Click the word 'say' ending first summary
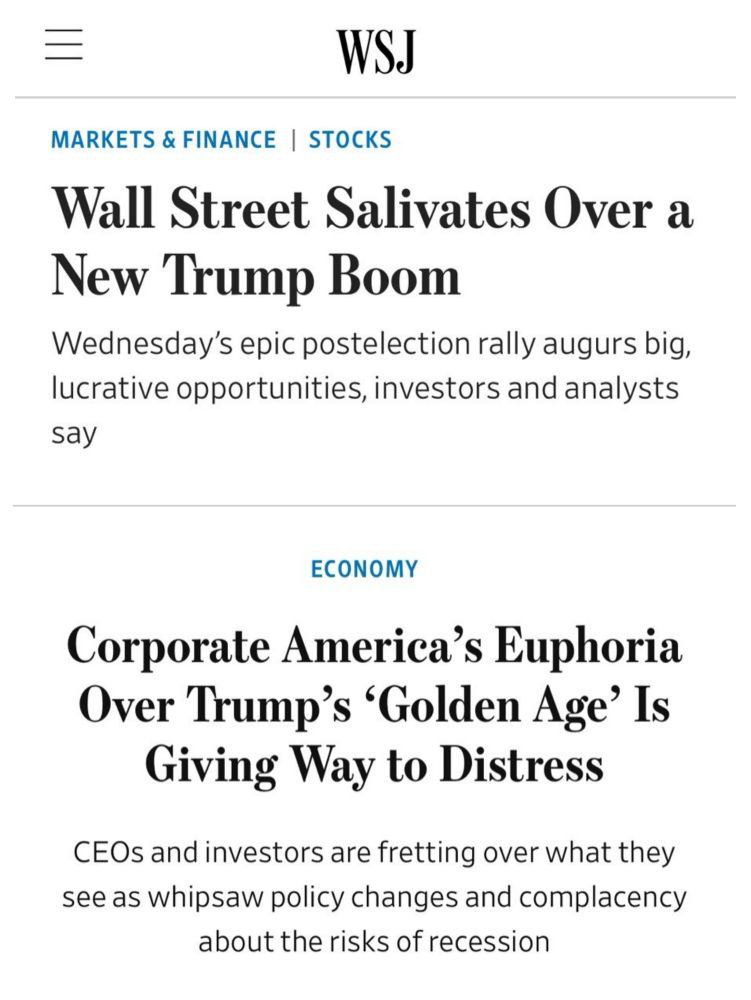751x1000 pixels. (74, 435)
